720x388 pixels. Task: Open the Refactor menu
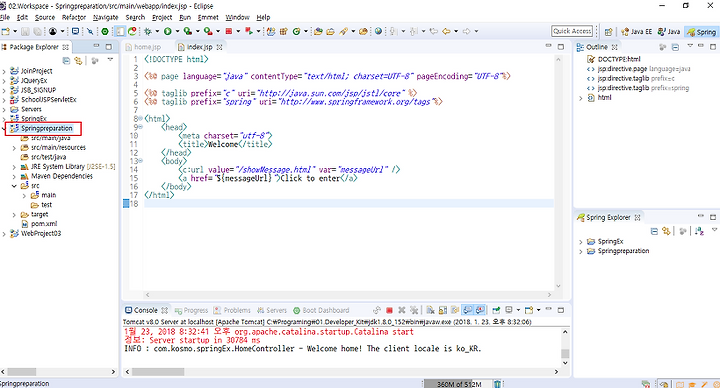coord(74,17)
